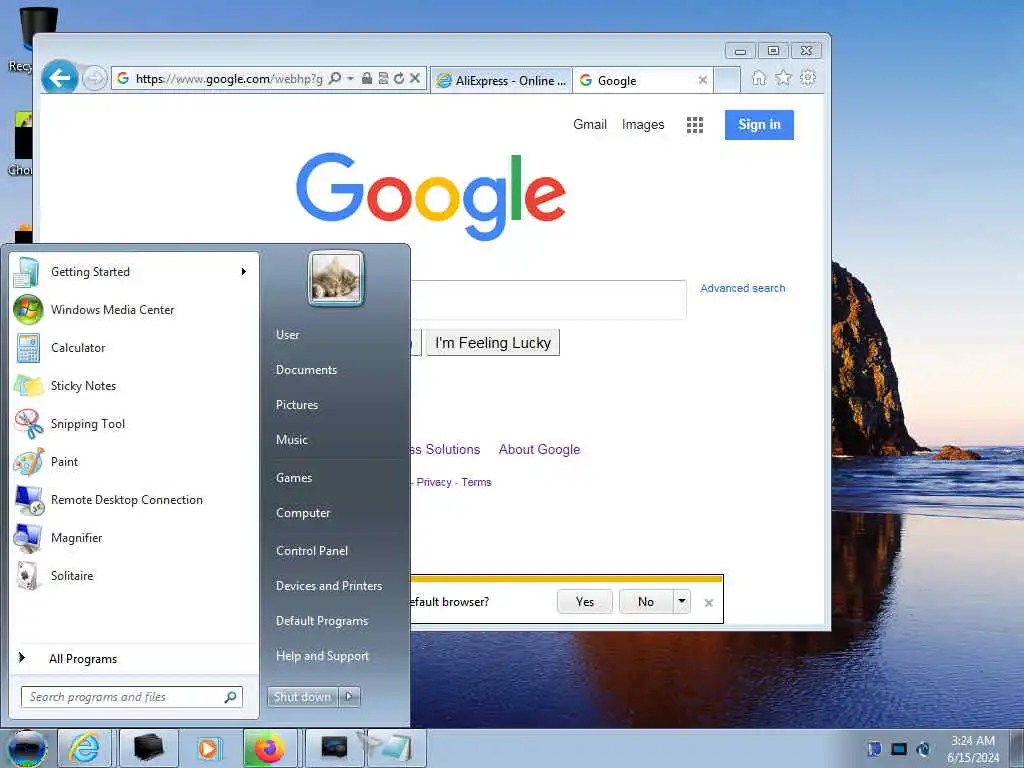Open Favorites star icon

coord(783,78)
